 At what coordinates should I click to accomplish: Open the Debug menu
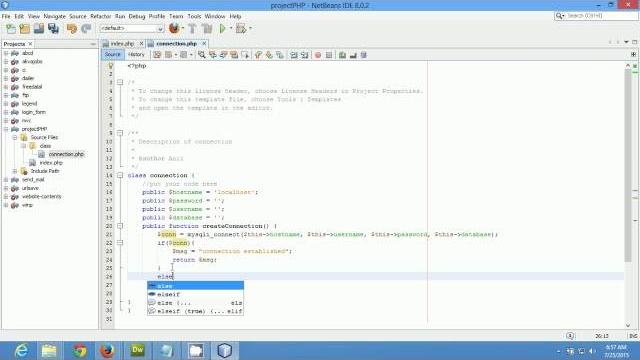coord(137,16)
